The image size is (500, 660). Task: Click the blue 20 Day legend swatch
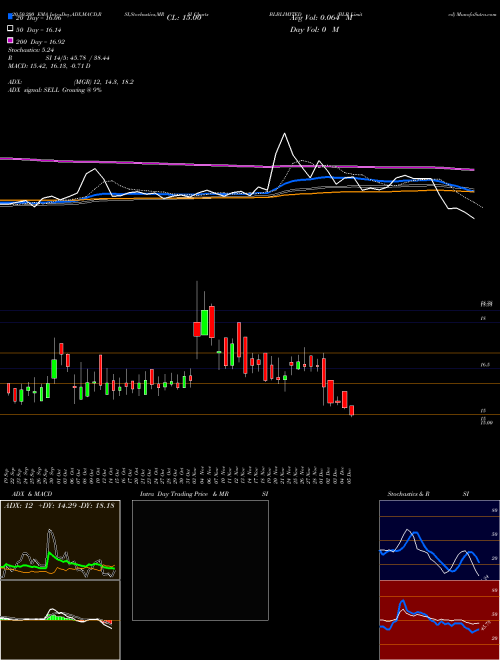(x=10, y=16)
